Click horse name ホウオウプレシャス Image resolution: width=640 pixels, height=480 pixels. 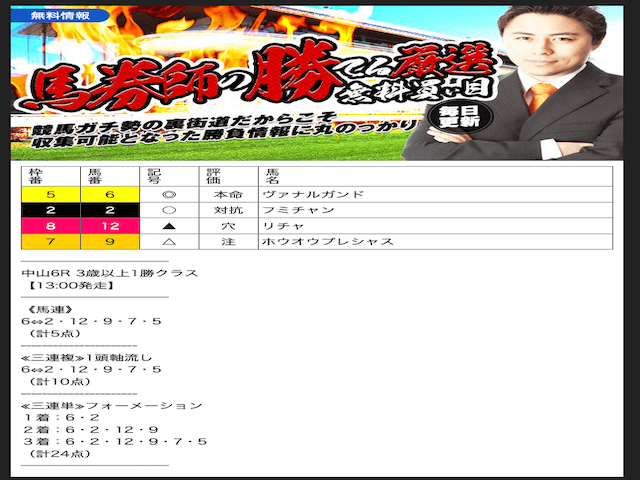click(x=311, y=242)
